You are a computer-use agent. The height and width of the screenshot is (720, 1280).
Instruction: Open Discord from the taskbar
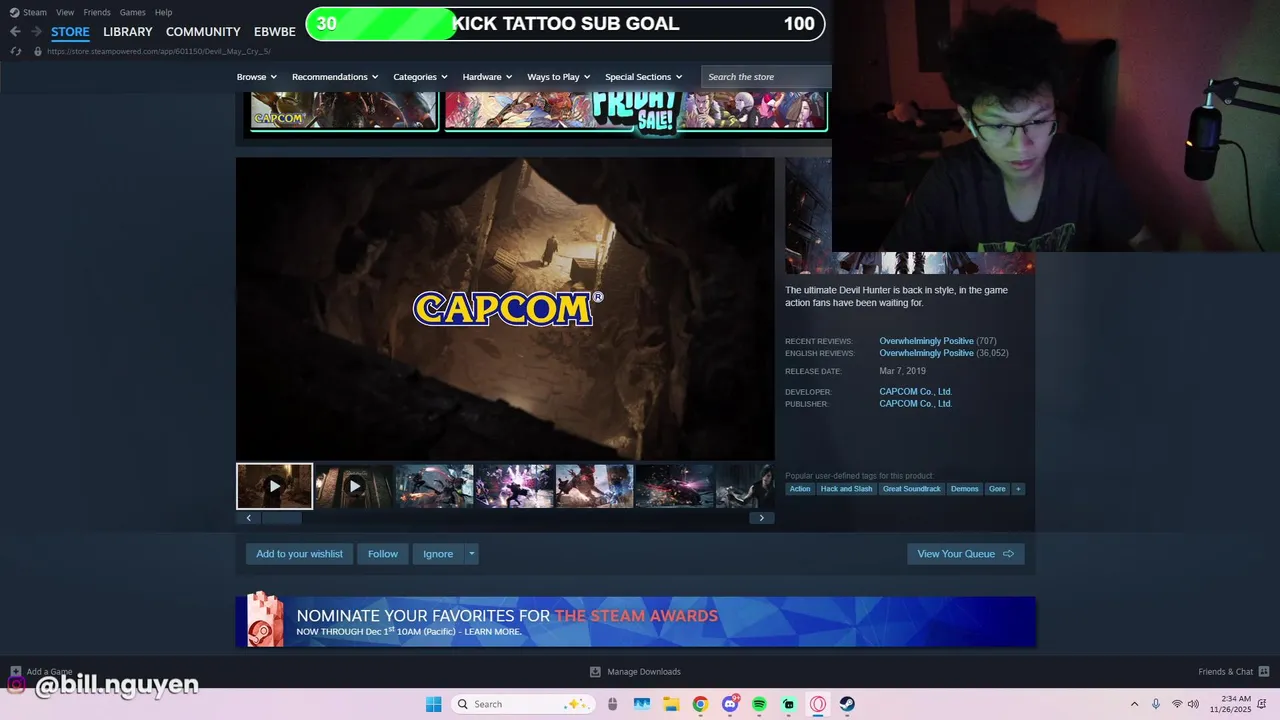pos(730,704)
